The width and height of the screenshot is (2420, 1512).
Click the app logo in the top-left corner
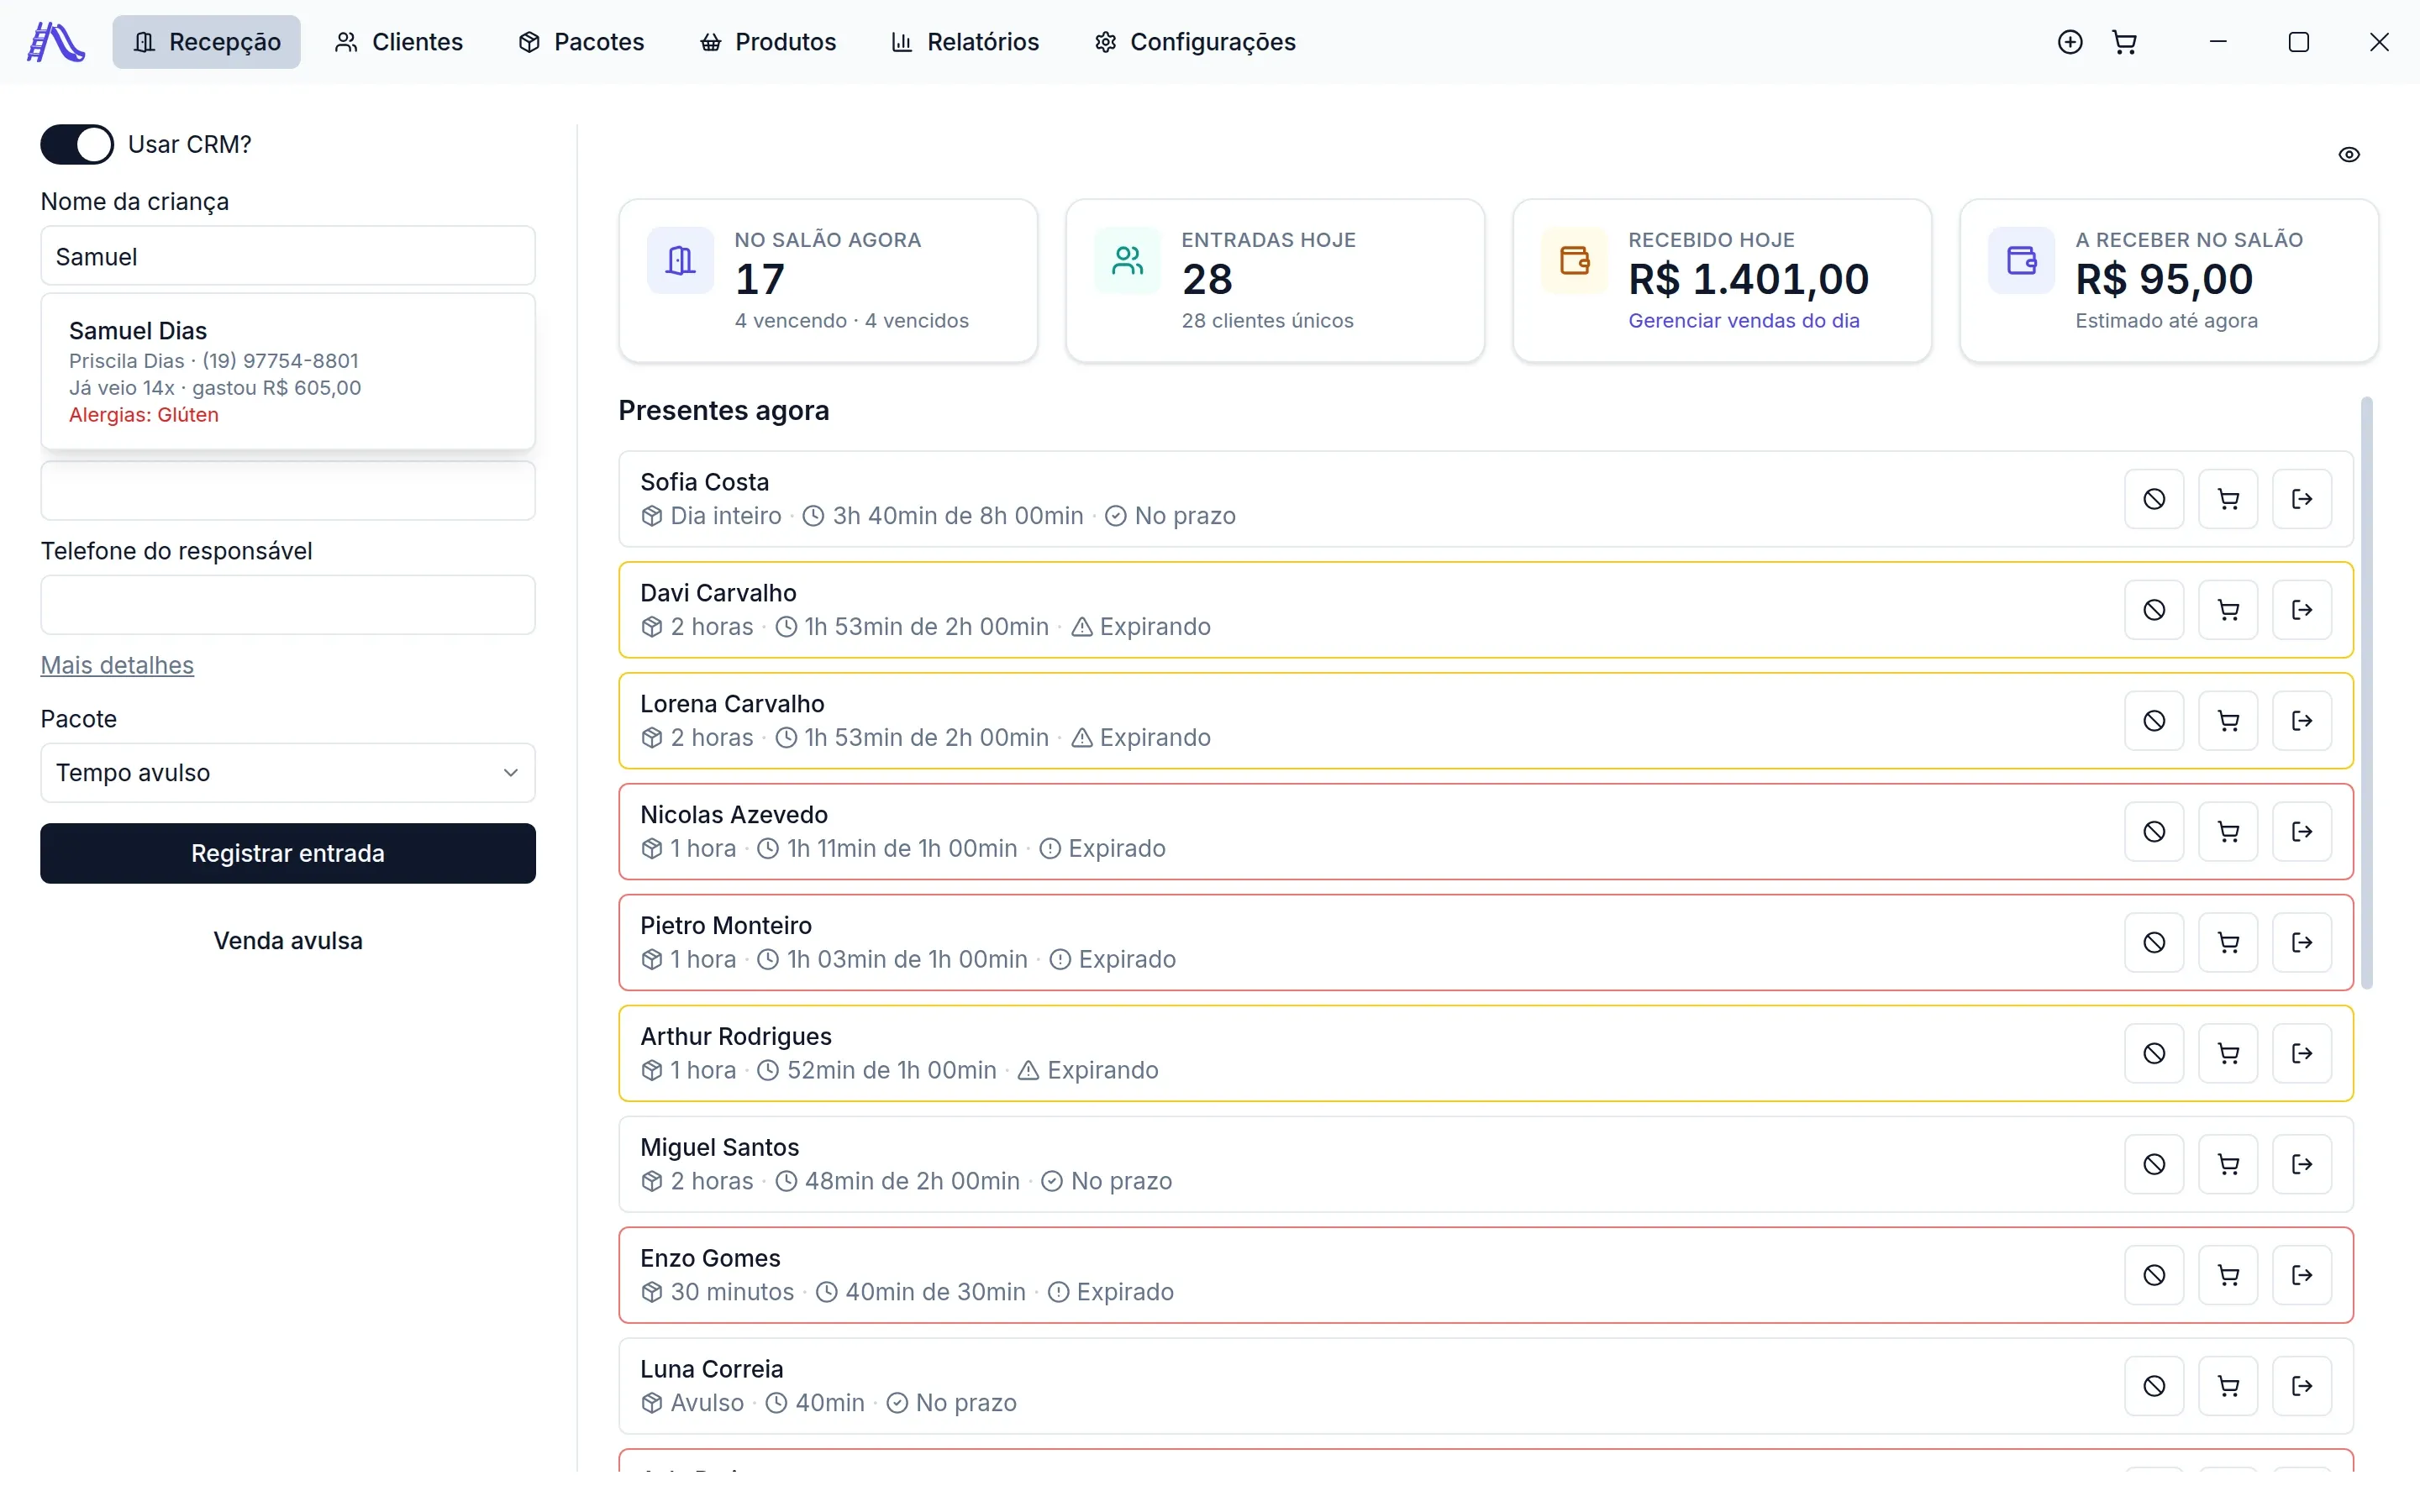pyautogui.click(x=56, y=42)
